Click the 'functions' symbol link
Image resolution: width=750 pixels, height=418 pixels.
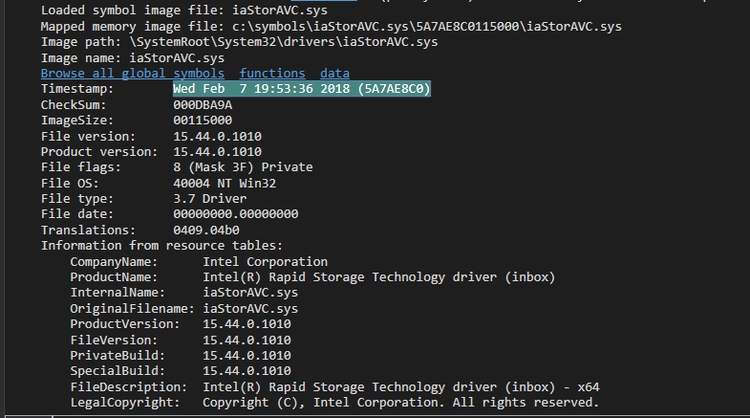(x=272, y=73)
